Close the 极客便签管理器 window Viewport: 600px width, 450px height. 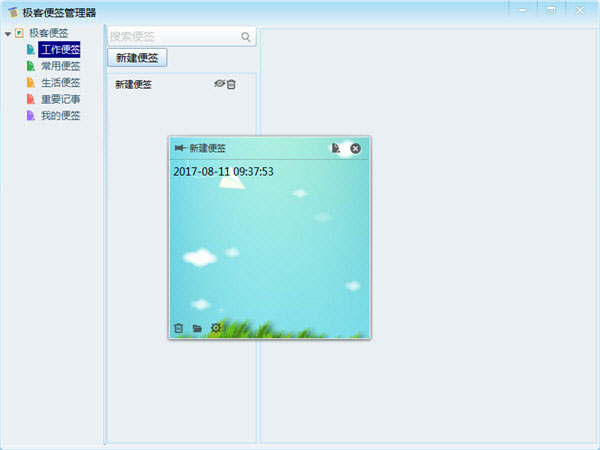point(580,11)
